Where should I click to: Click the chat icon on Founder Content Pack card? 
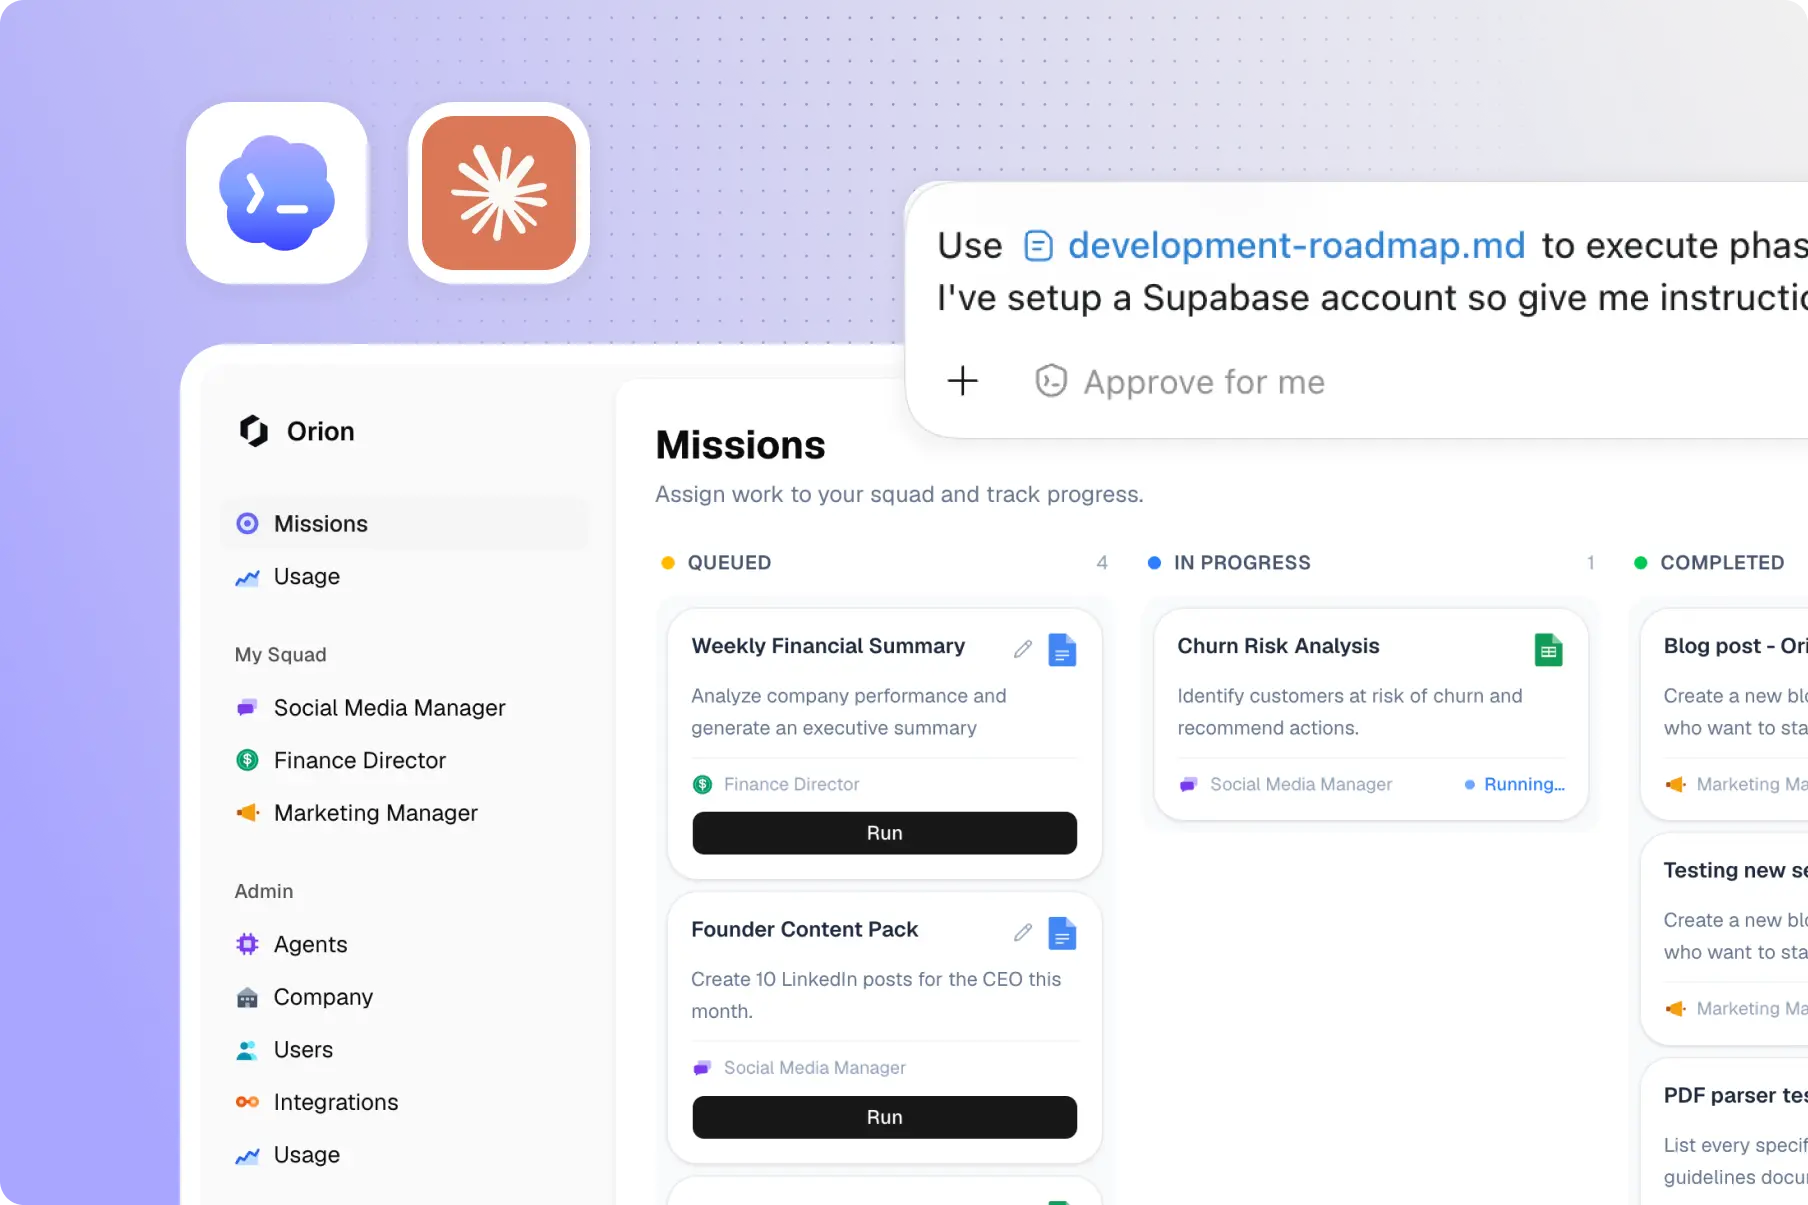(x=703, y=1068)
